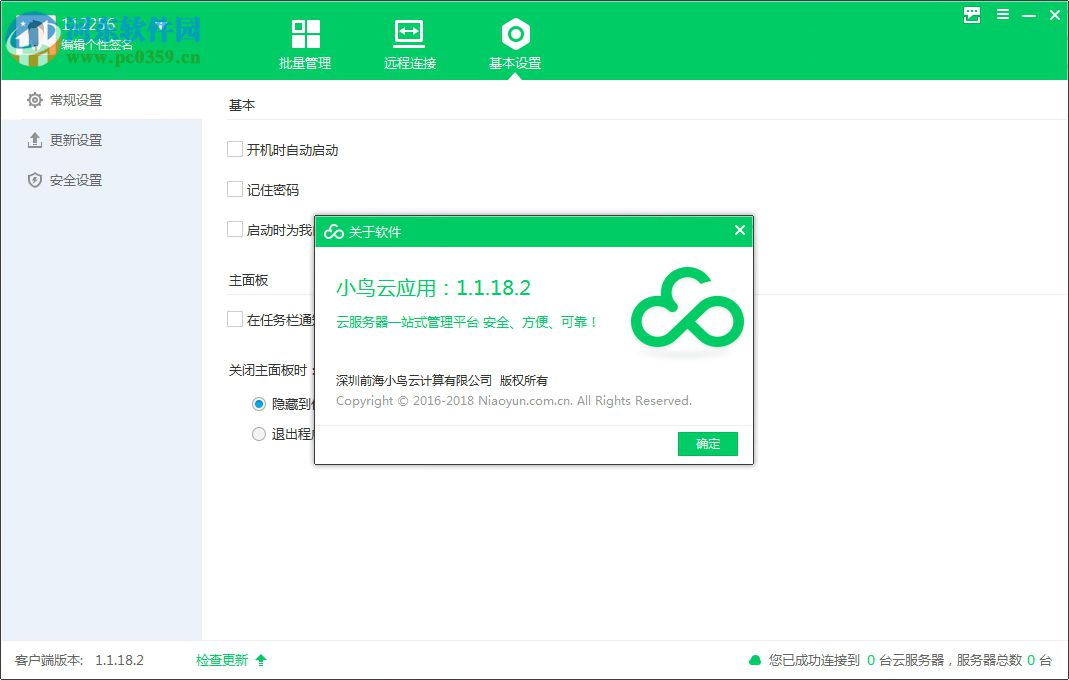Click the green cloud status icon at bottom right
The width and height of the screenshot is (1069, 680).
point(755,660)
